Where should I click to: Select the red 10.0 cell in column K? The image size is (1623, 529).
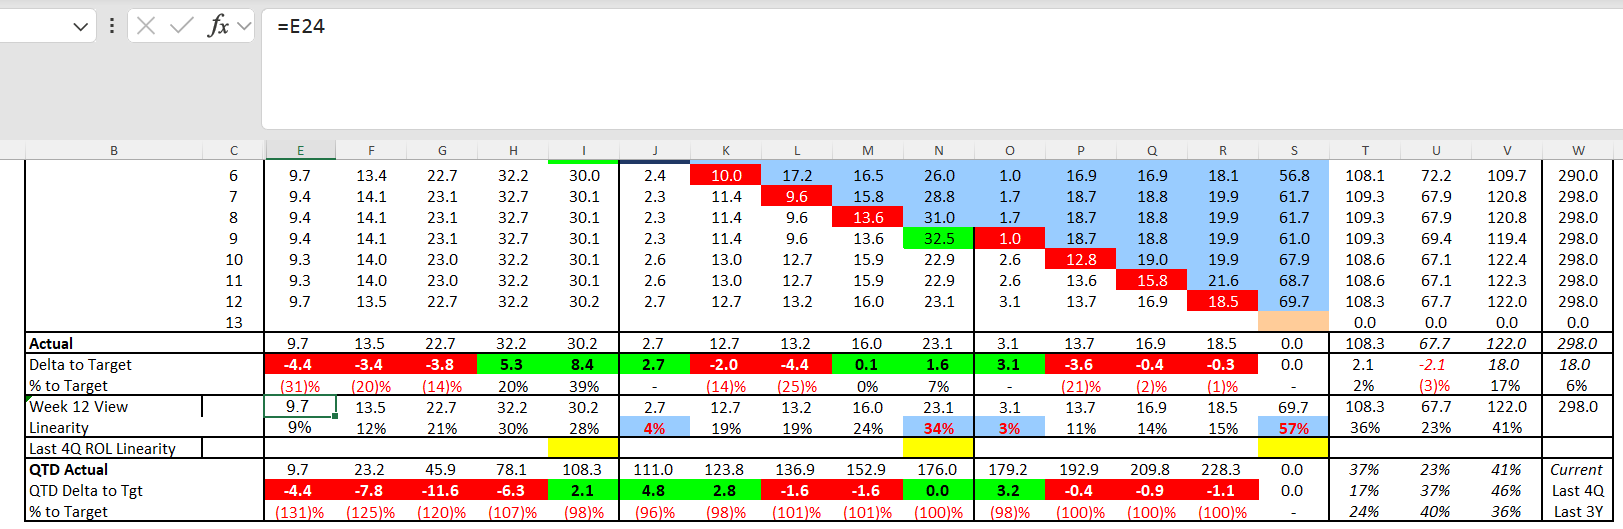pos(726,176)
